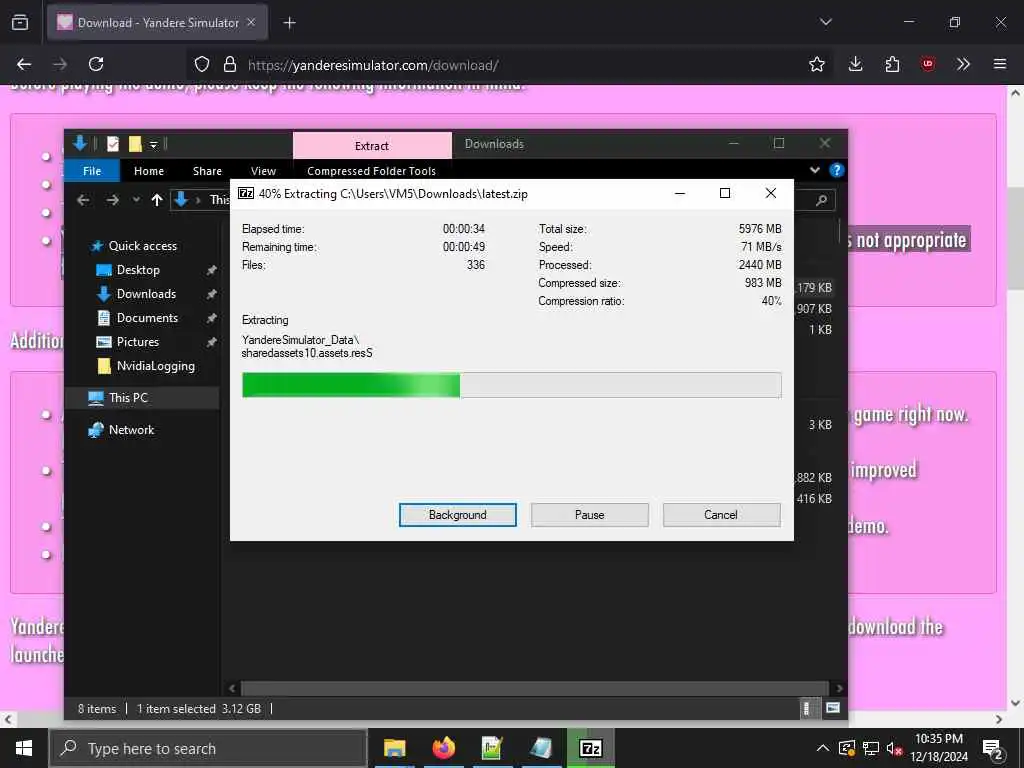Click the Explorer back arrow

[x=83, y=200]
